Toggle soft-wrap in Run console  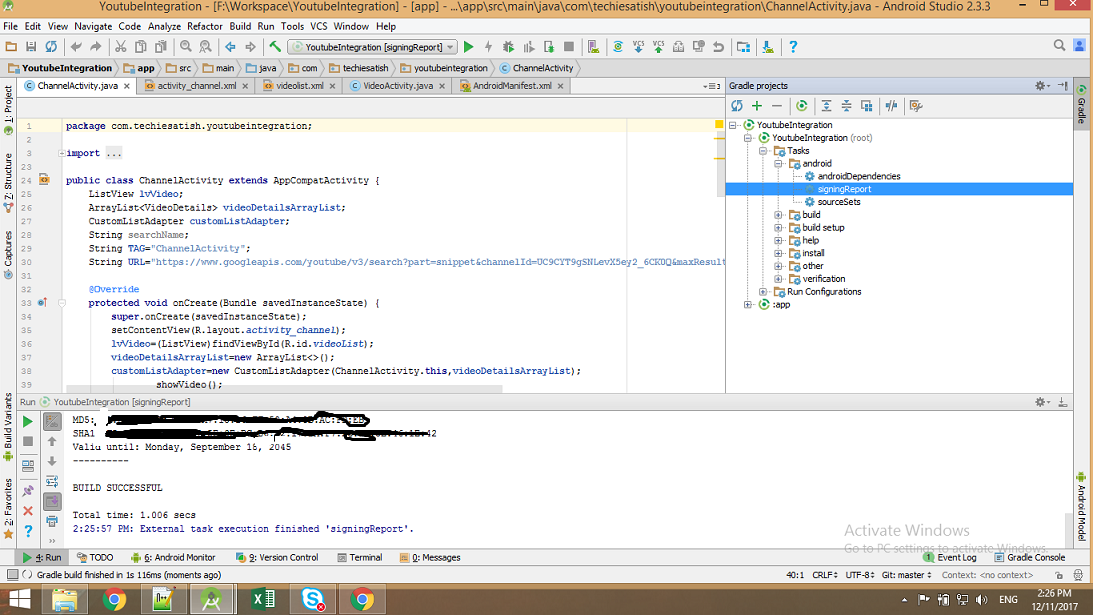pos(52,481)
